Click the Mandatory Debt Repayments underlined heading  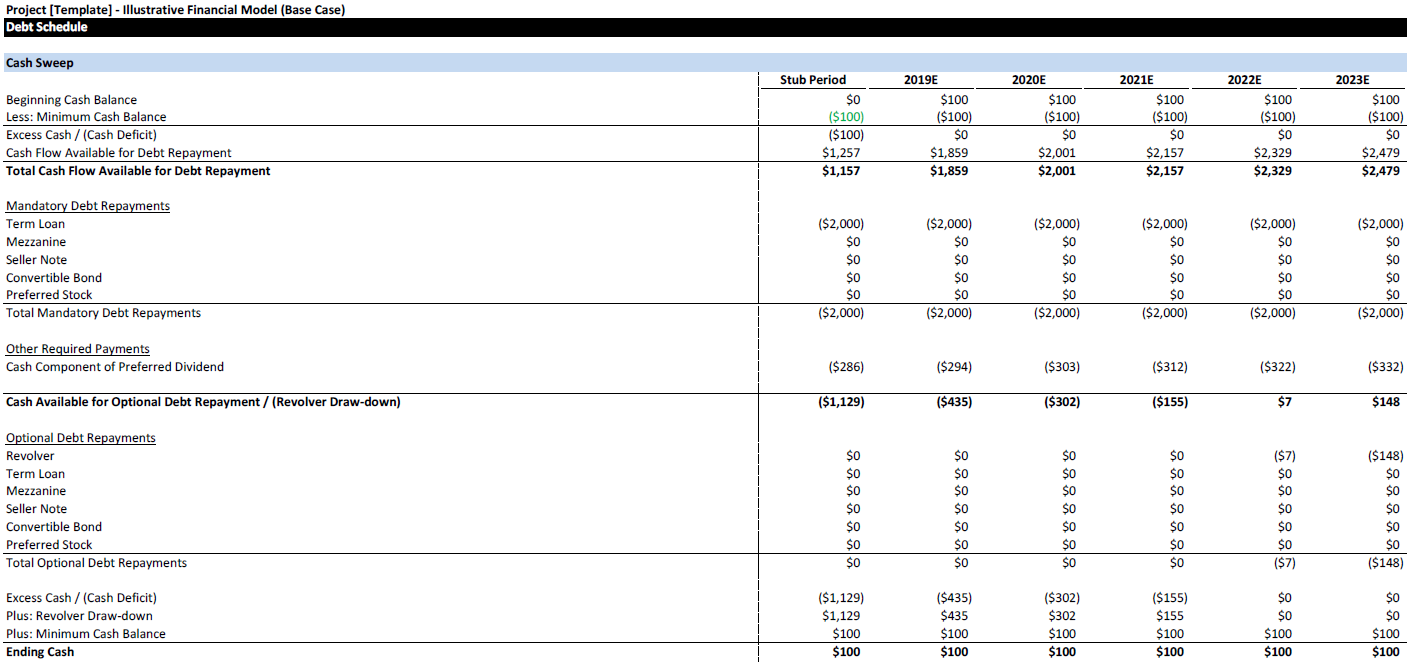pos(88,206)
